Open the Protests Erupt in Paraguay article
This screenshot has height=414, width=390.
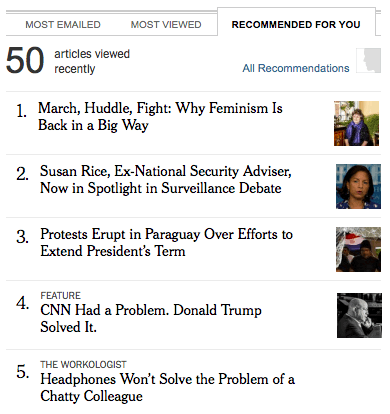(166, 243)
